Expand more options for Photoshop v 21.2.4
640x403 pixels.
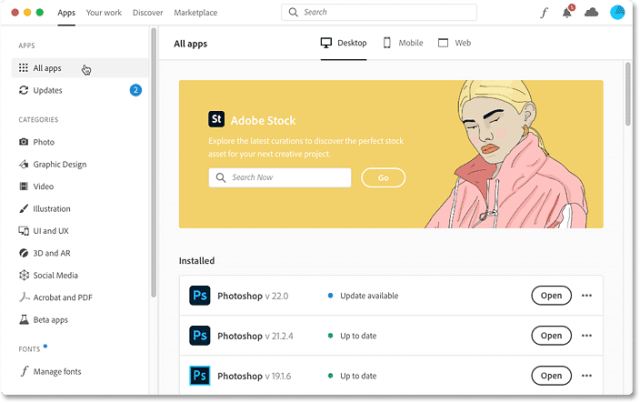tap(587, 336)
